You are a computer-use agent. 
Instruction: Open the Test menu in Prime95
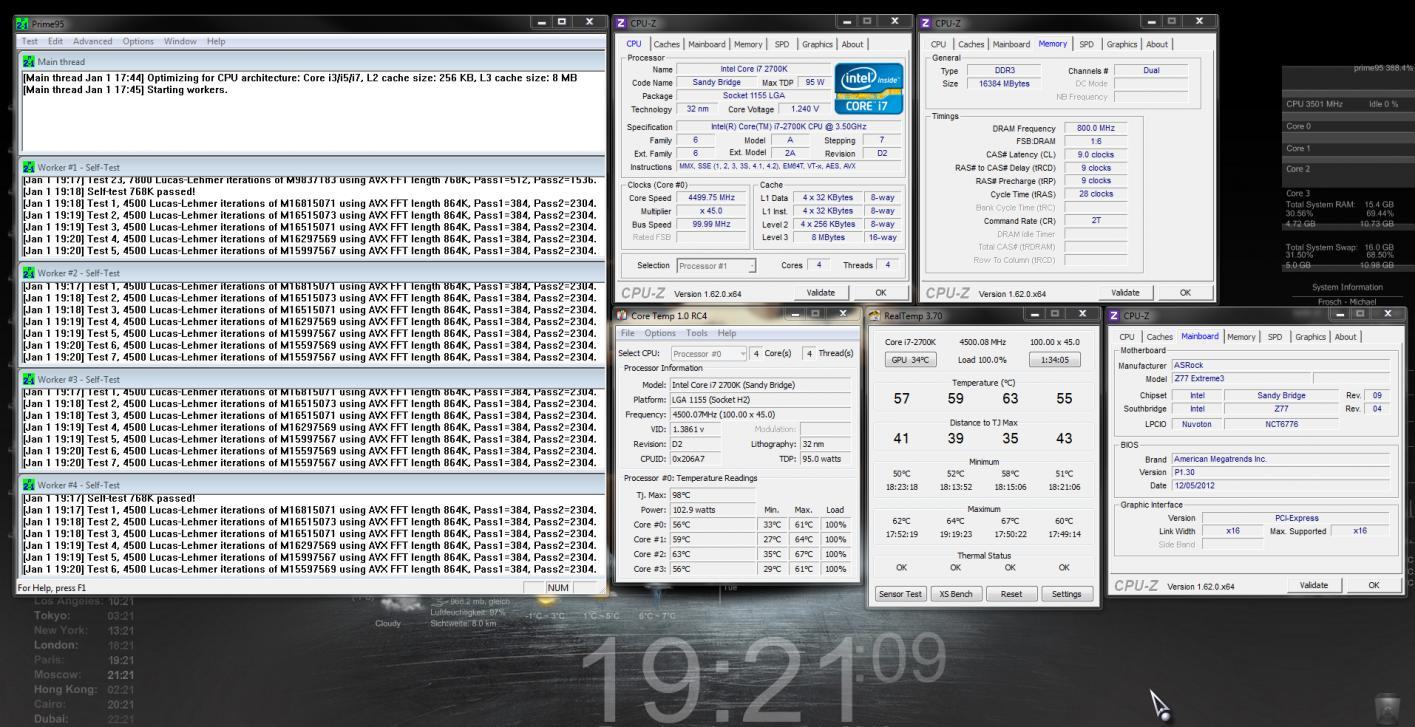click(x=30, y=41)
